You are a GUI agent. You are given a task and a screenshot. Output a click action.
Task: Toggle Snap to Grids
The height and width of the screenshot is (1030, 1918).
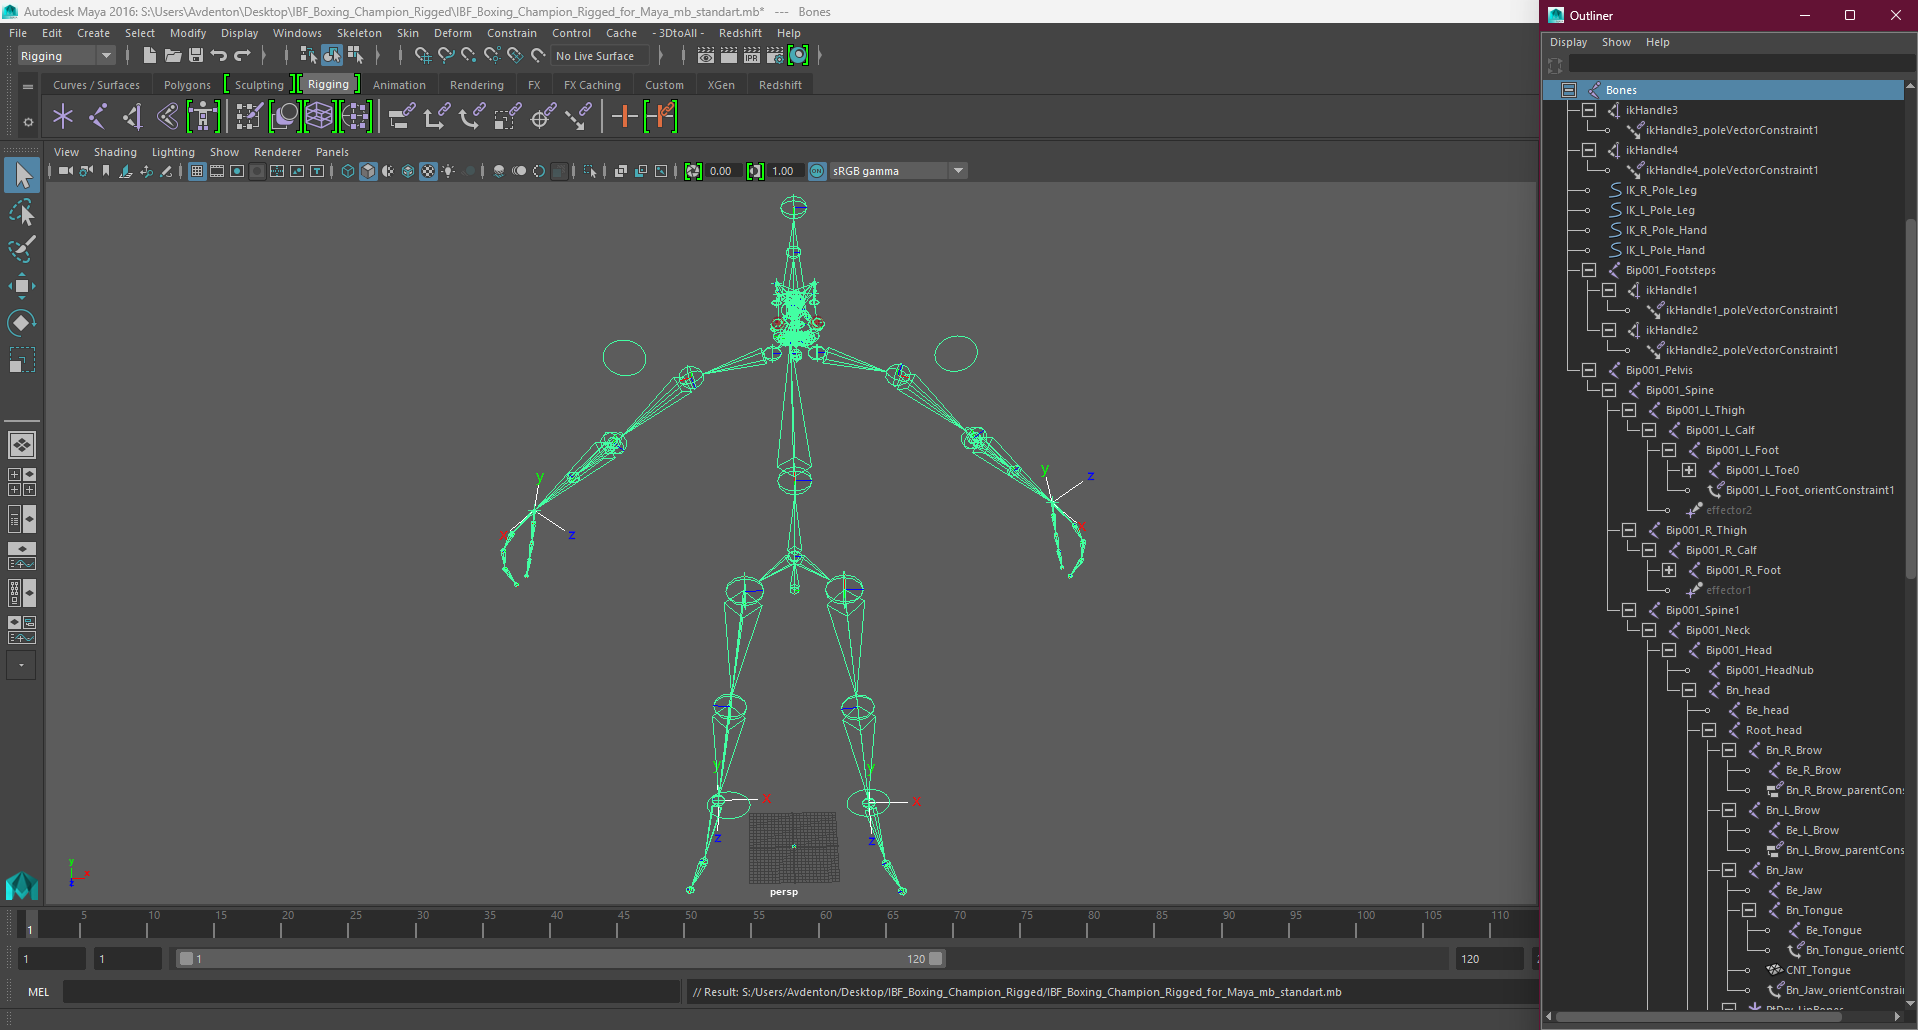click(423, 56)
